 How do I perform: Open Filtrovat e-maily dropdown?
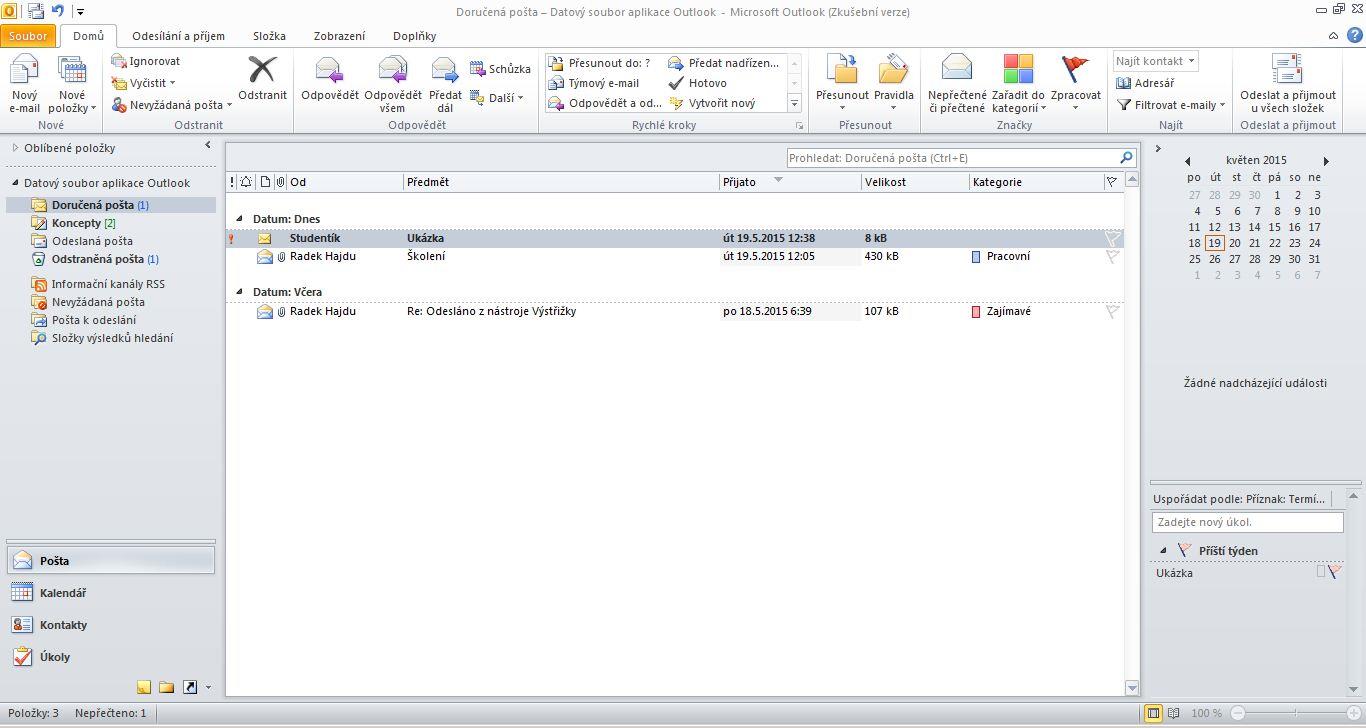coord(1171,105)
